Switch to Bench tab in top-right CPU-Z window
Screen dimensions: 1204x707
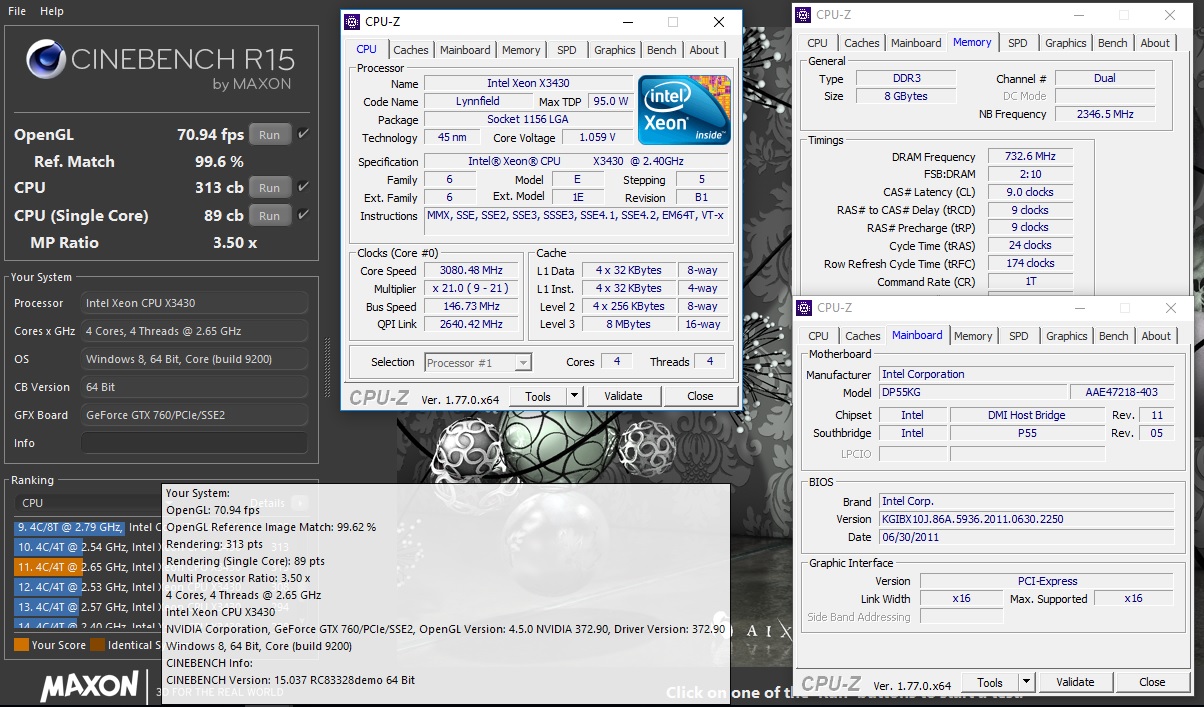click(x=1113, y=43)
